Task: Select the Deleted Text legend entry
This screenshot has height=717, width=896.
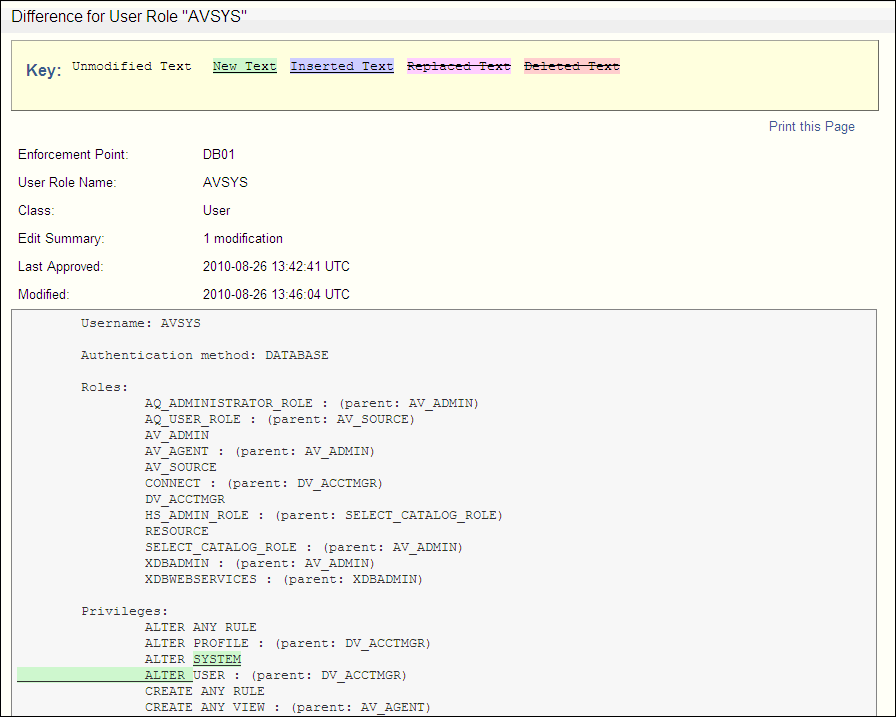Action: [x=571, y=66]
